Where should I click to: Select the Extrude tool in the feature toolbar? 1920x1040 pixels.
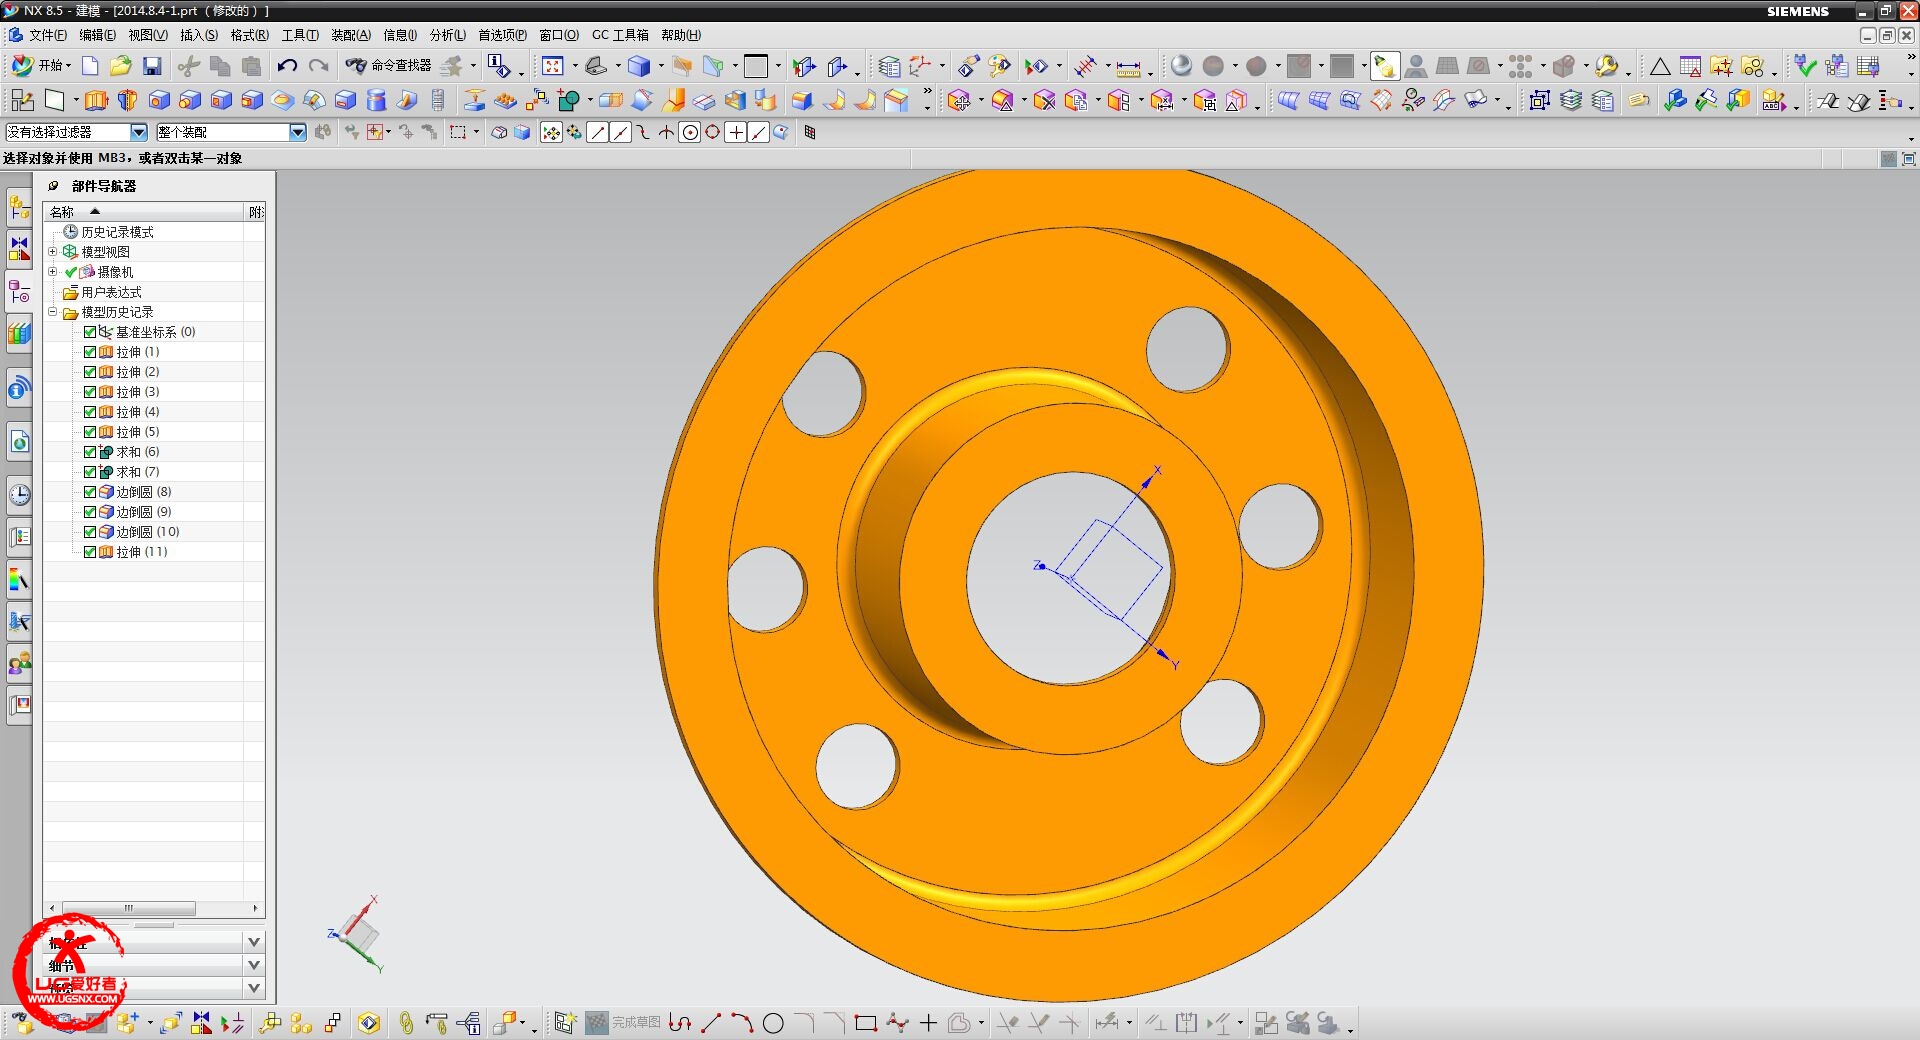(96, 100)
